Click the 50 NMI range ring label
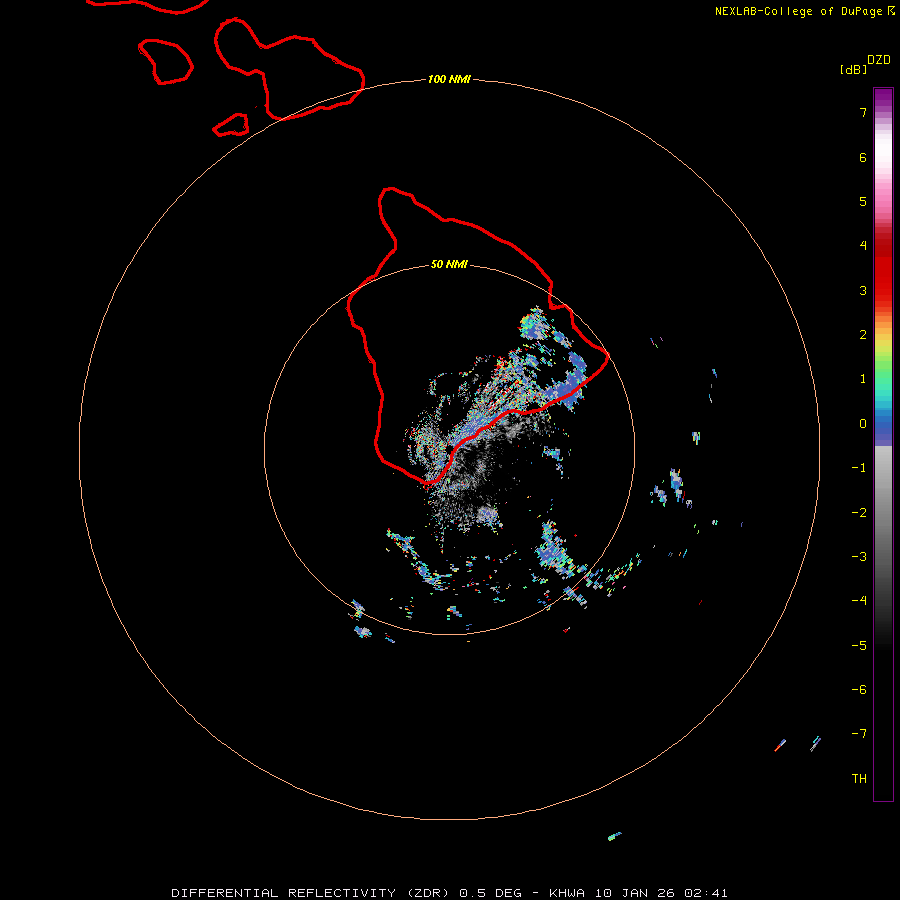Image resolution: width=900 pixels, height=900 pixels. [x=449, y=264]
